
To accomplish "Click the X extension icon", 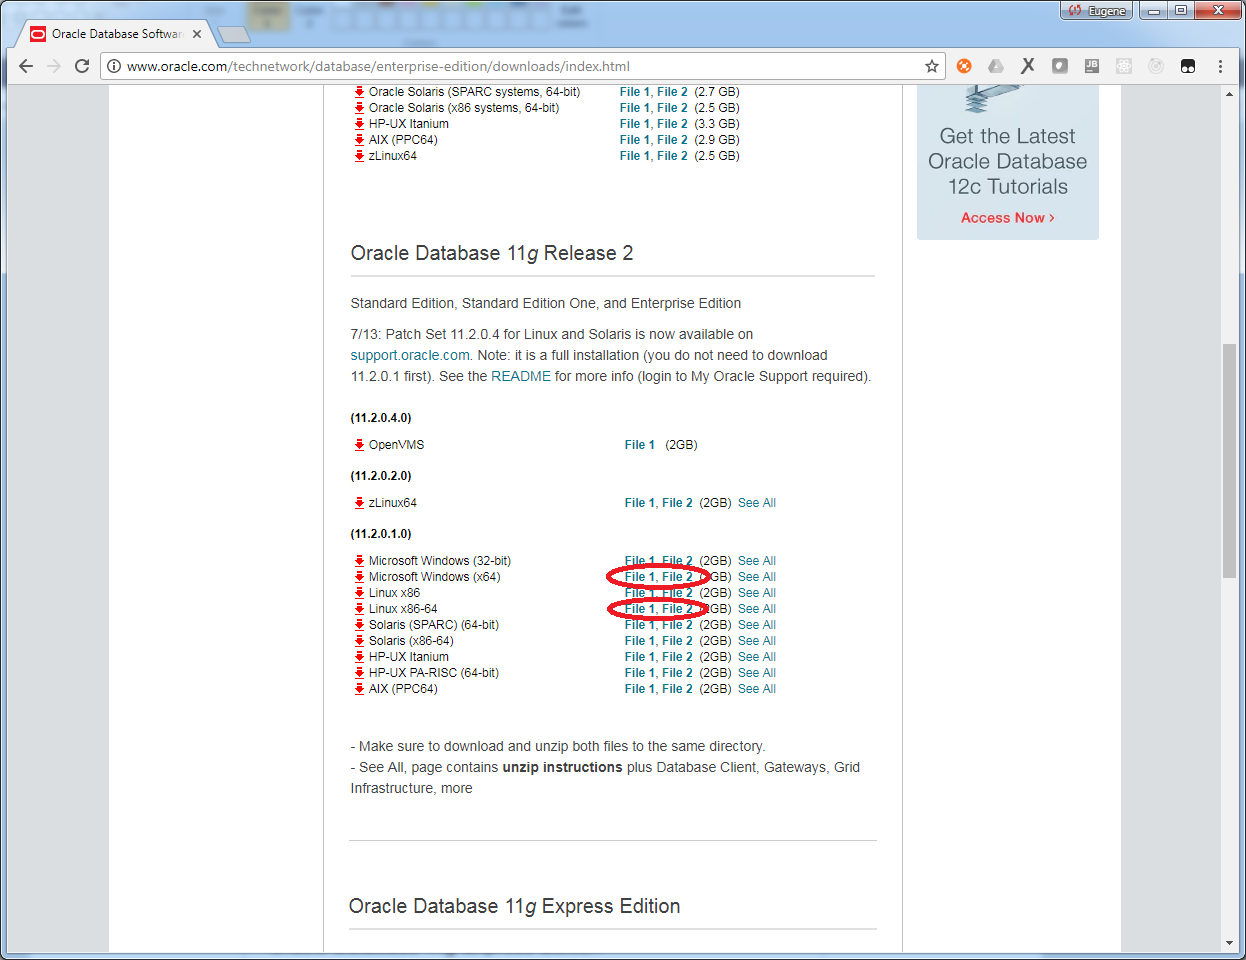I will coord(1028,66).
